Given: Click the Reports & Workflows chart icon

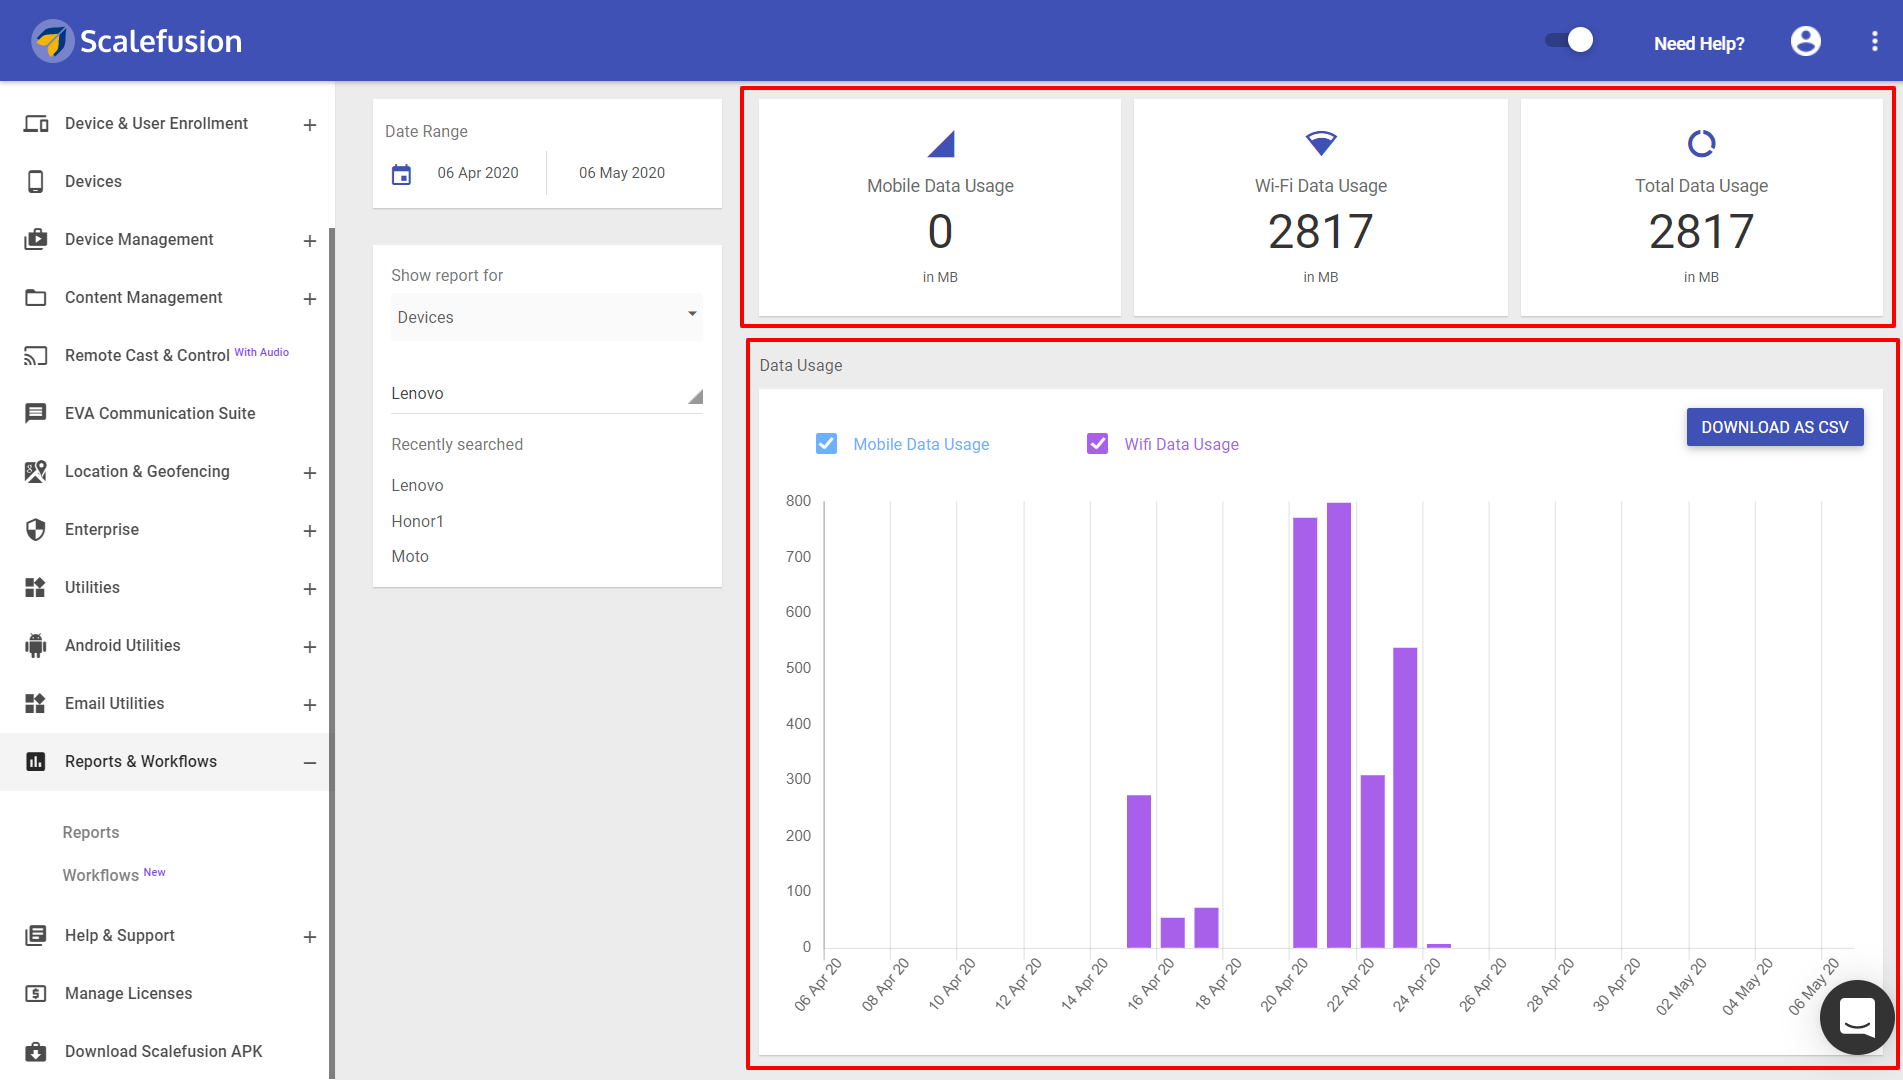Looking at the screenshot, I should tap(36, 762).
